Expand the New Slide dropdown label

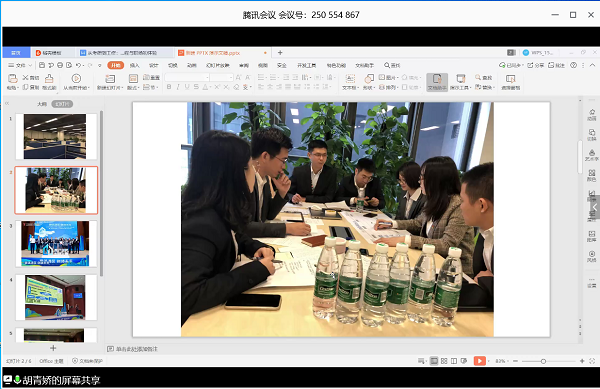click(110, 88)
